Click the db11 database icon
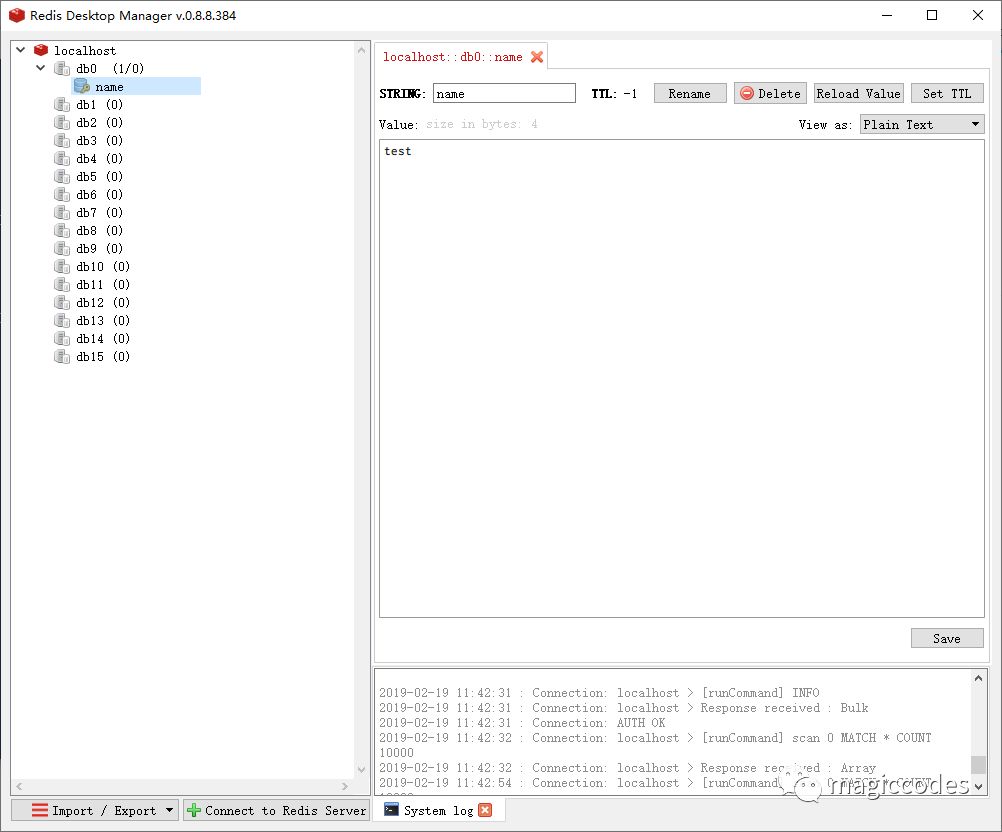Viewport: 1002px width, 832px height. coord(62,284)
